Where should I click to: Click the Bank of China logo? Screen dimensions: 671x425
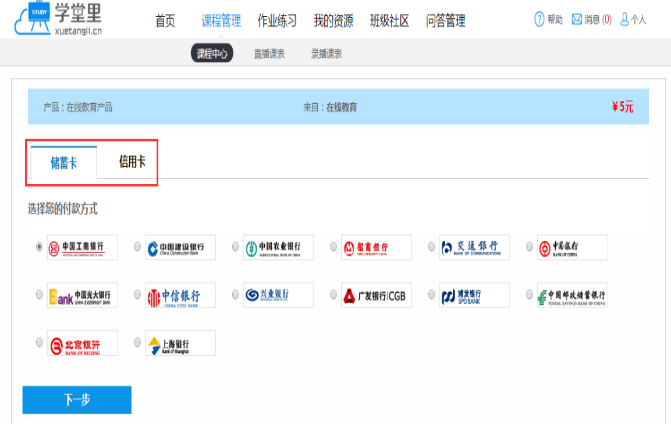(x=572, y=247)
